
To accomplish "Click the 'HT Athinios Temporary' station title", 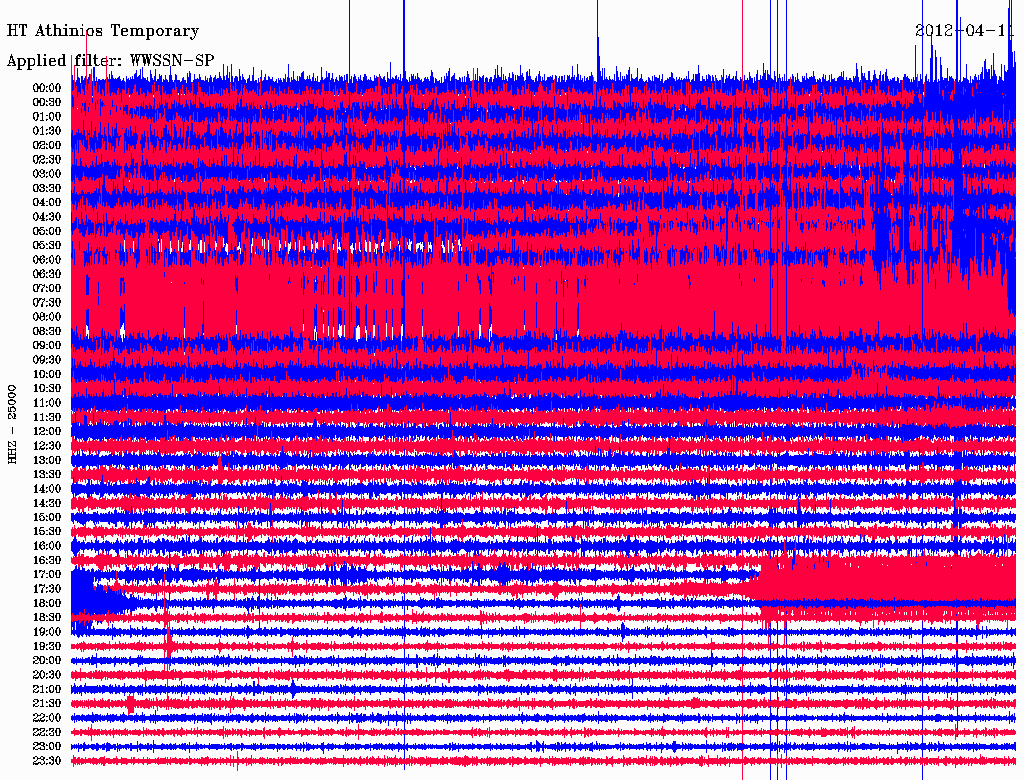I will 103,31.
